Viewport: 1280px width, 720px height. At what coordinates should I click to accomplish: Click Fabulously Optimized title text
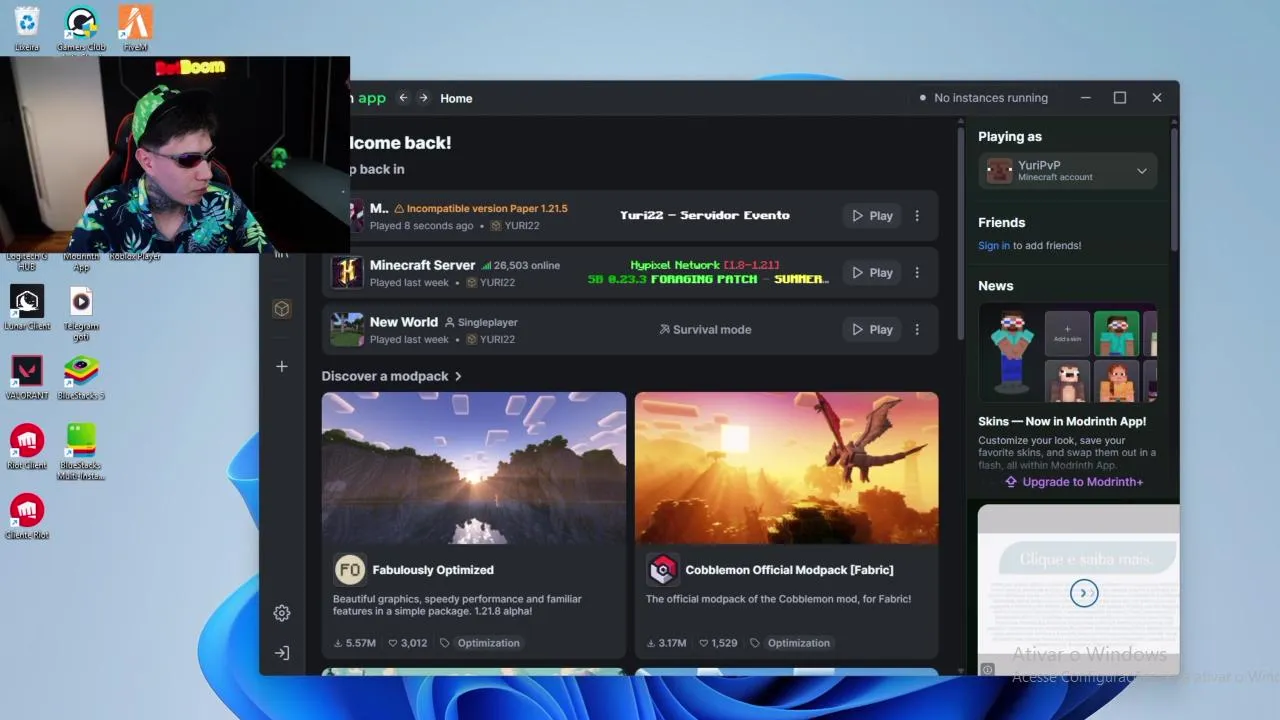(433, 570)
